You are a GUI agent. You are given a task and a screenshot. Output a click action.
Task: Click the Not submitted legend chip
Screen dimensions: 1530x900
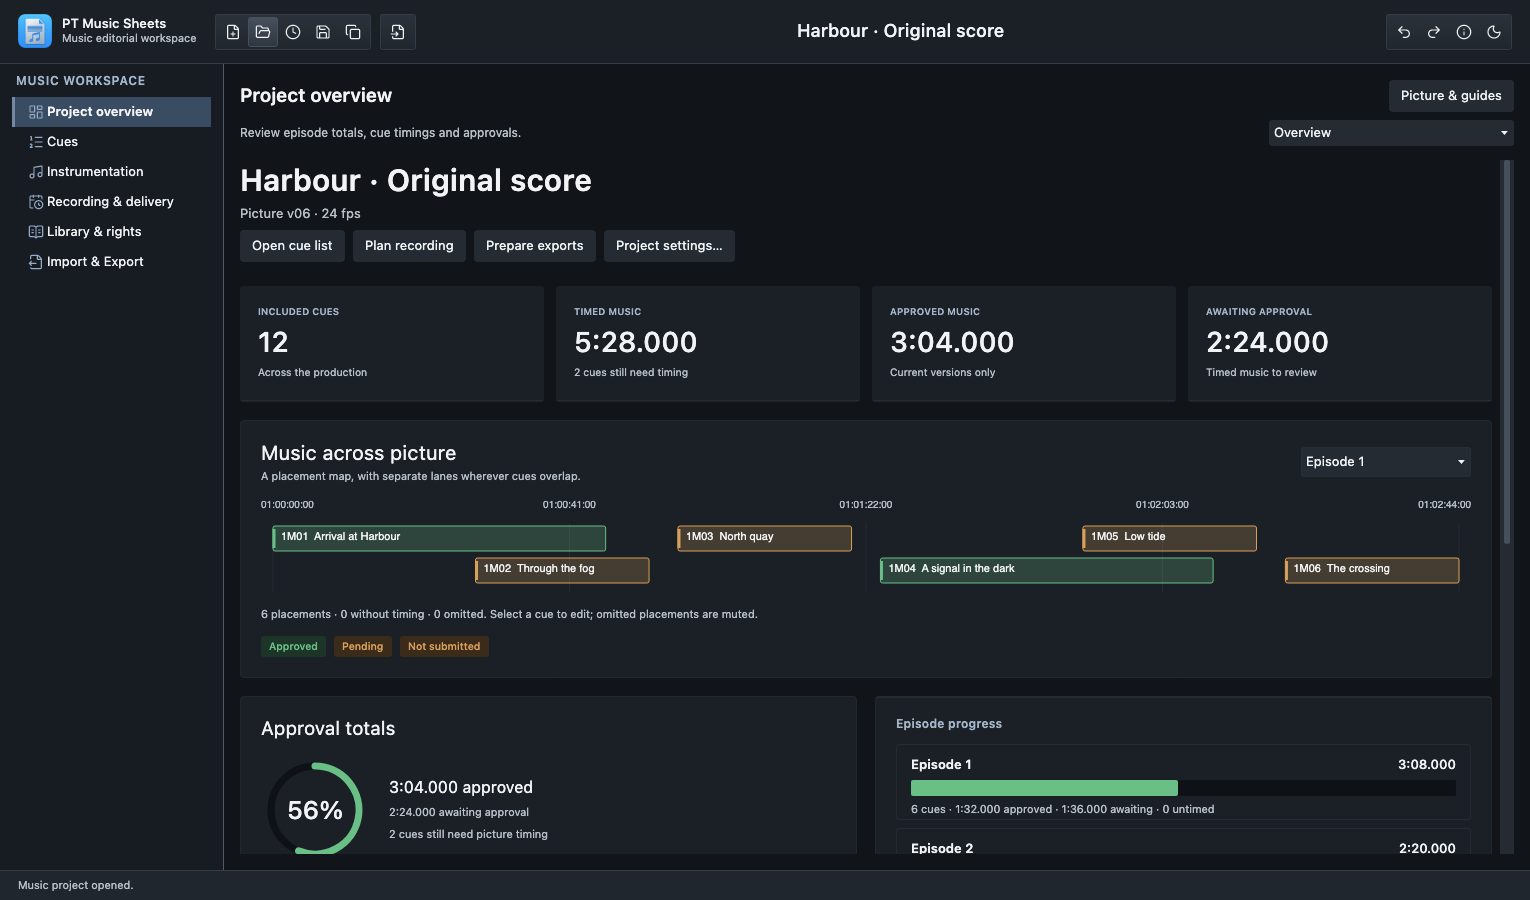pos(444,647)
